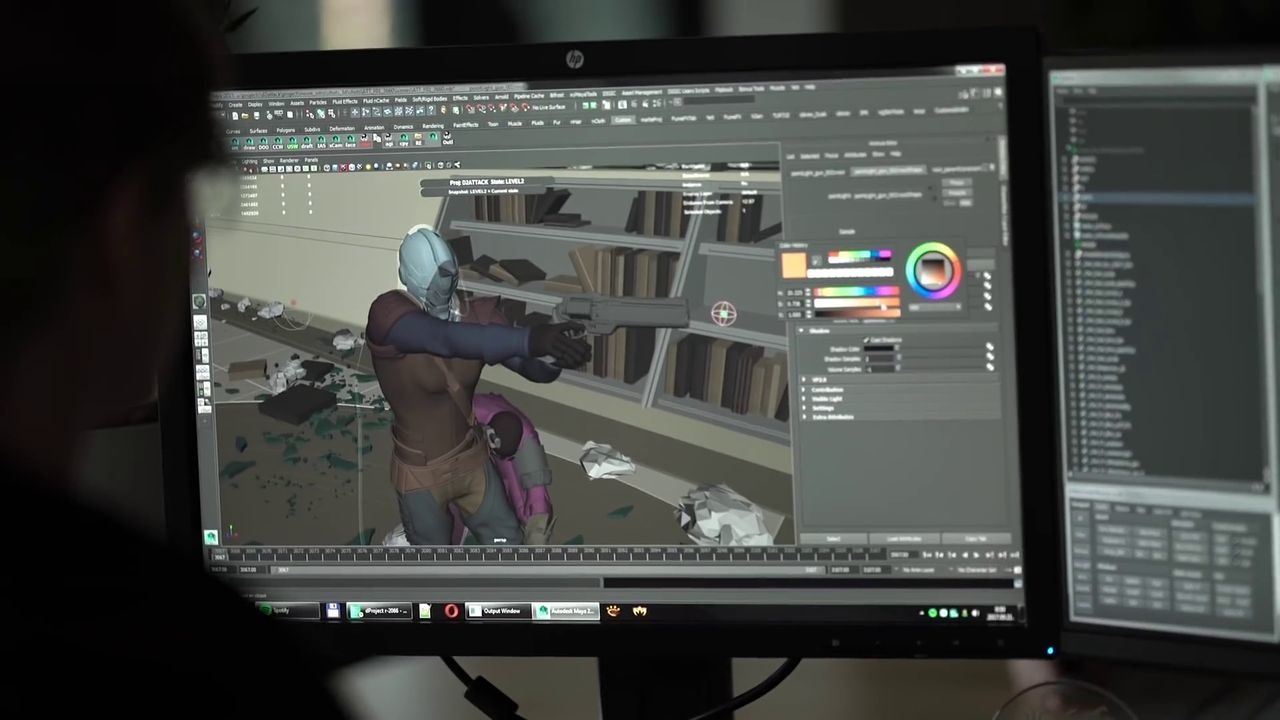Click the Shadow Color swatch
The image size is (1280, 720).
click(x=880, y=349)
